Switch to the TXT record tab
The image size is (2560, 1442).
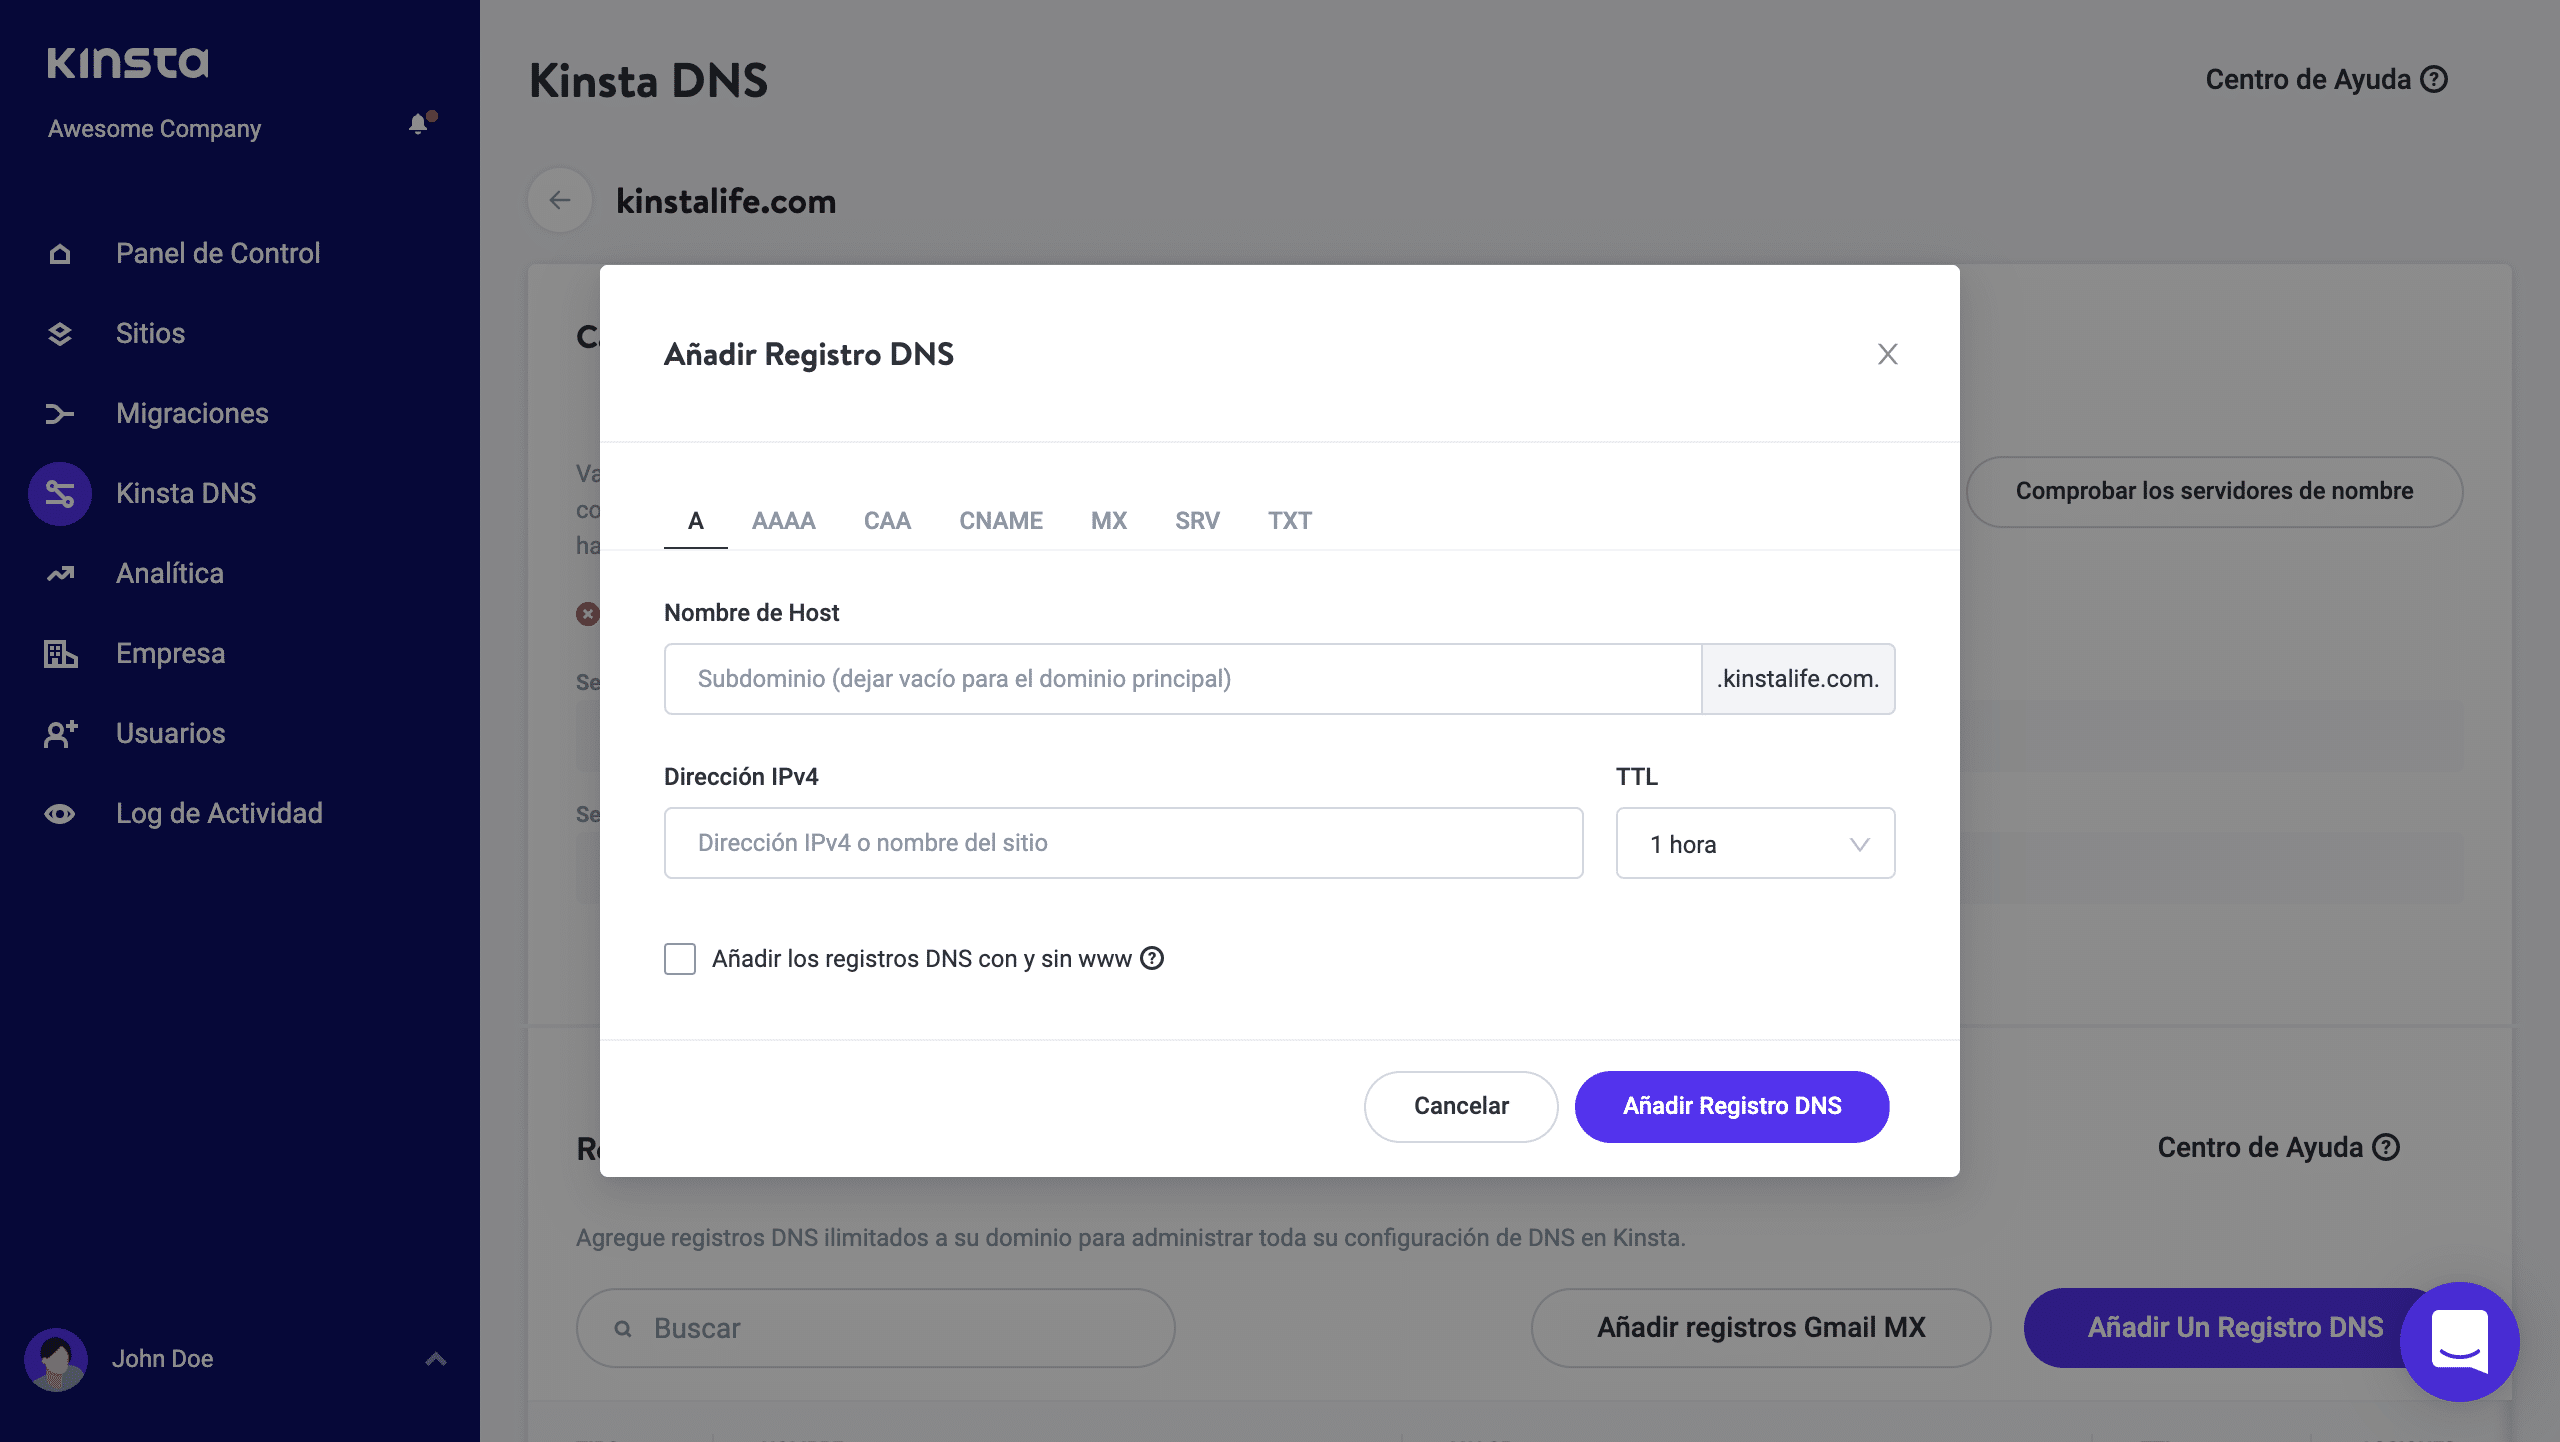(x=1289, y=521)
